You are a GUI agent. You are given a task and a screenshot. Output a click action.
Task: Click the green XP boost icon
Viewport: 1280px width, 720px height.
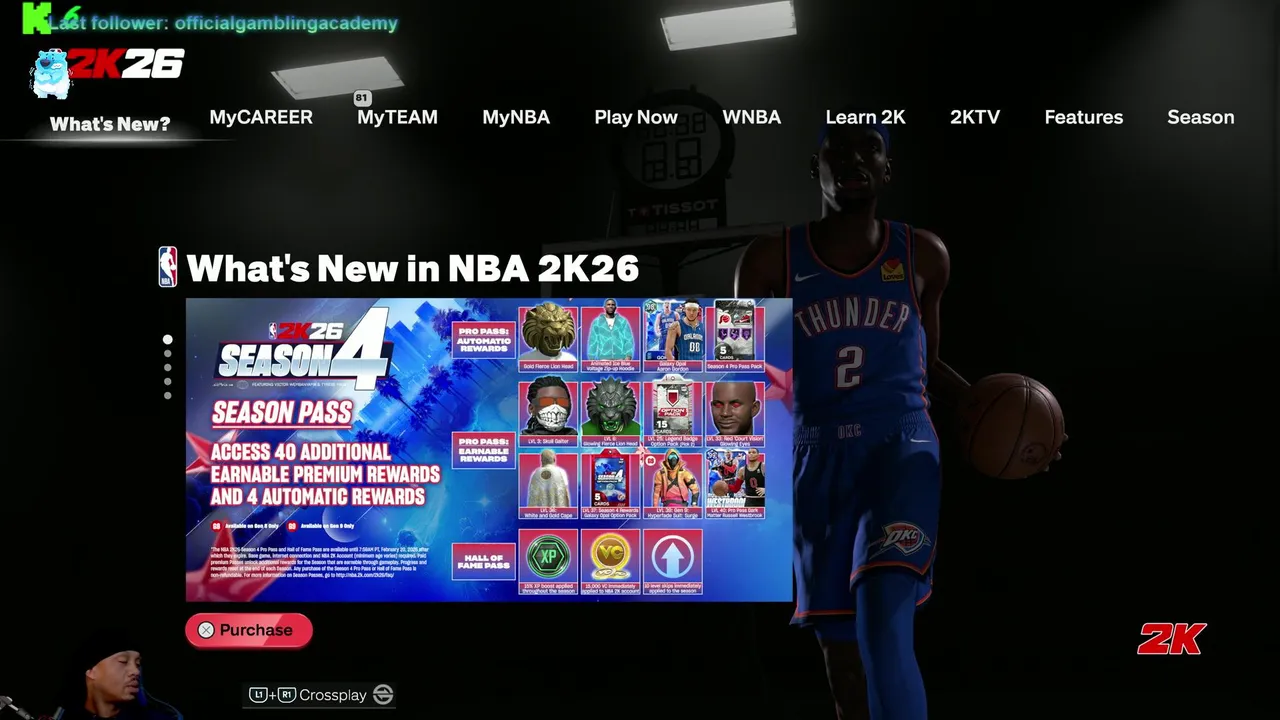pos(548,556)
